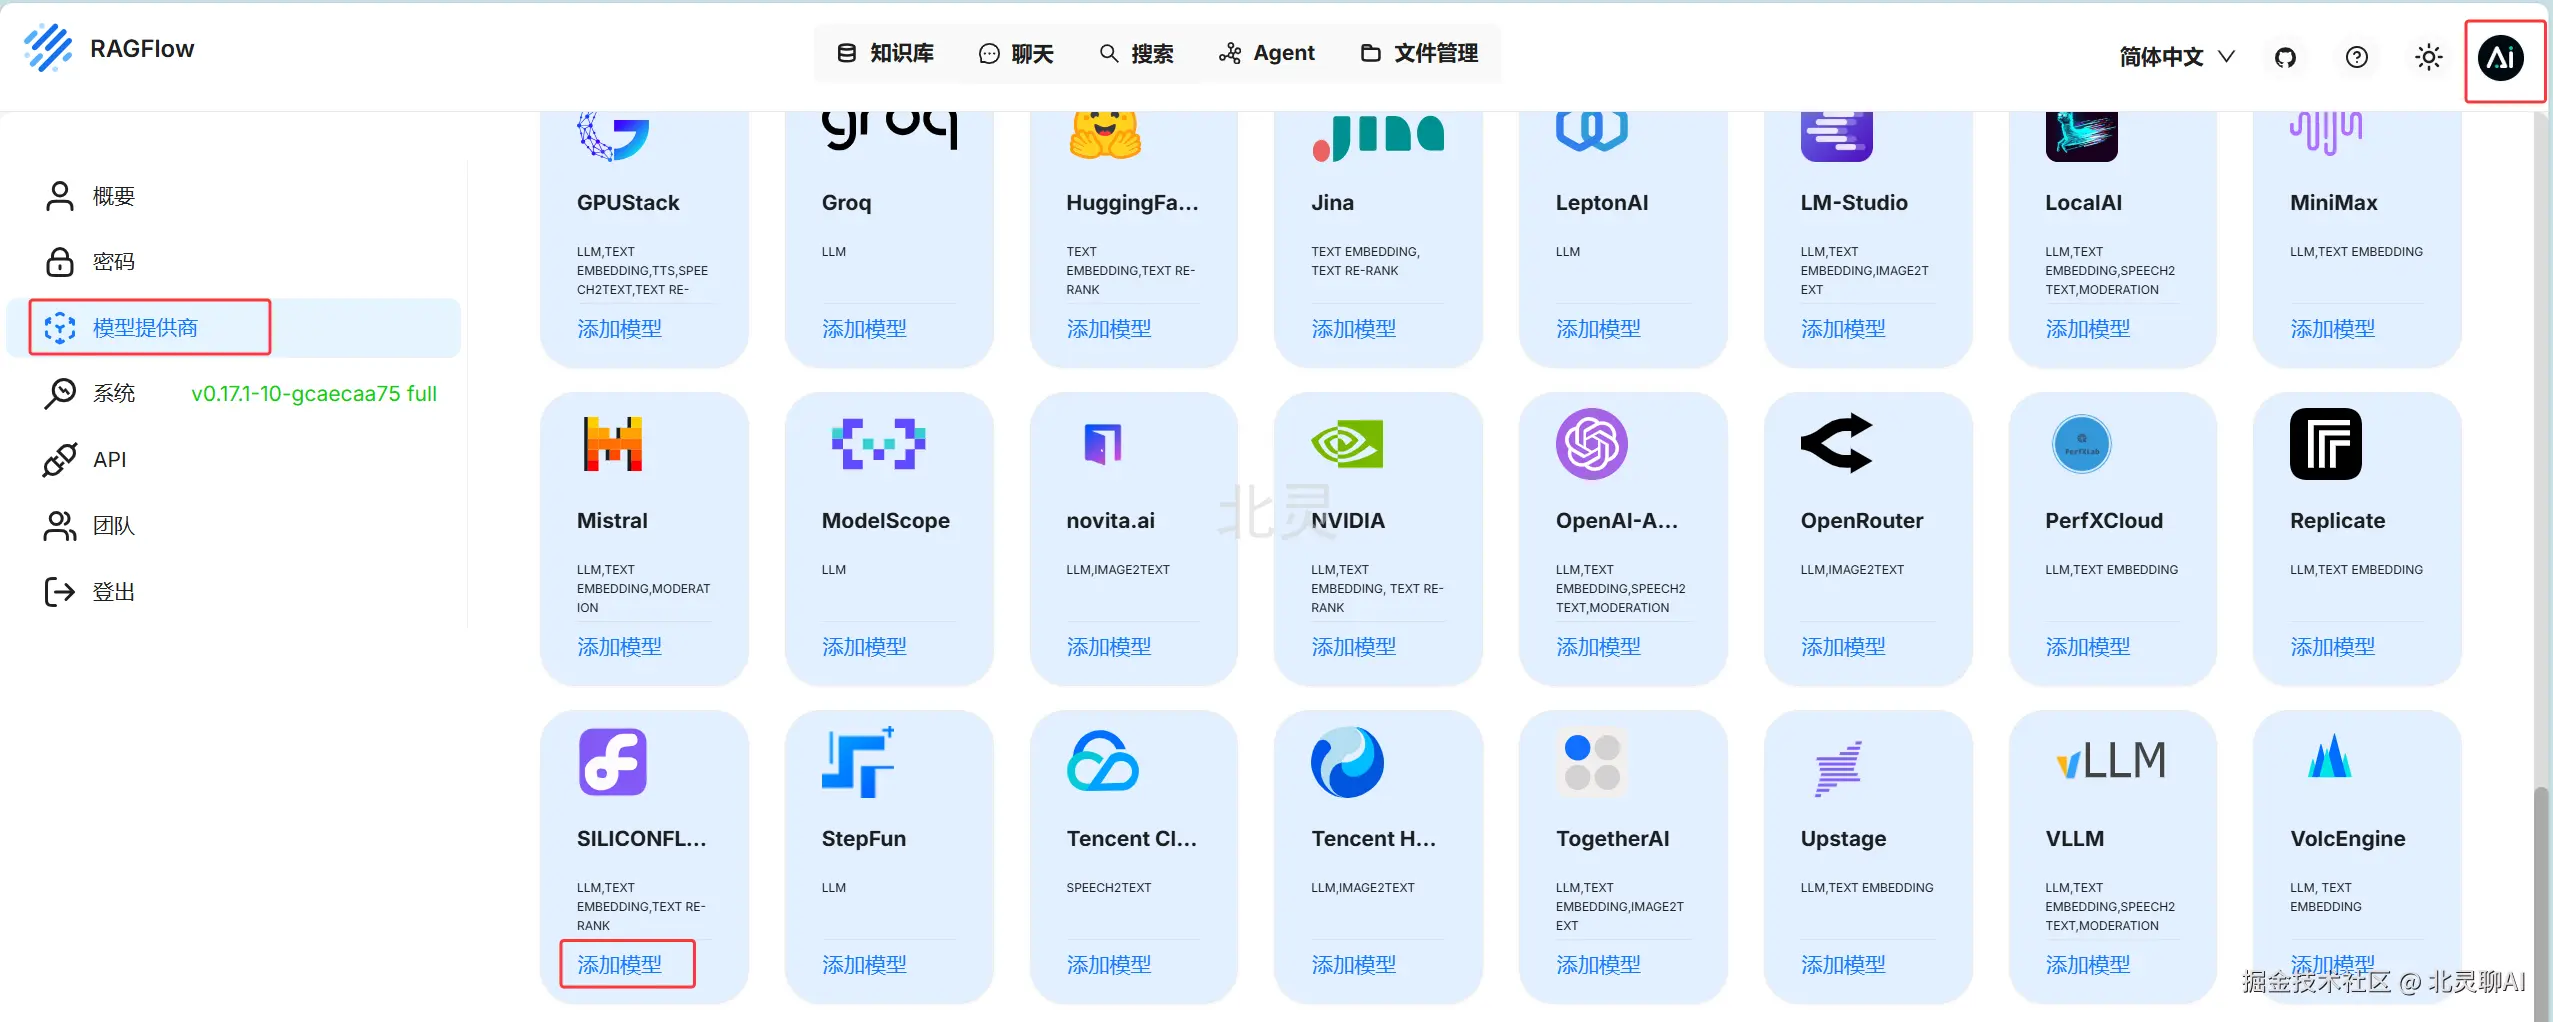This screenshot has width=2553, height=1022.
Task: Click the Jina logo icon
Action: coord(1378,138)
